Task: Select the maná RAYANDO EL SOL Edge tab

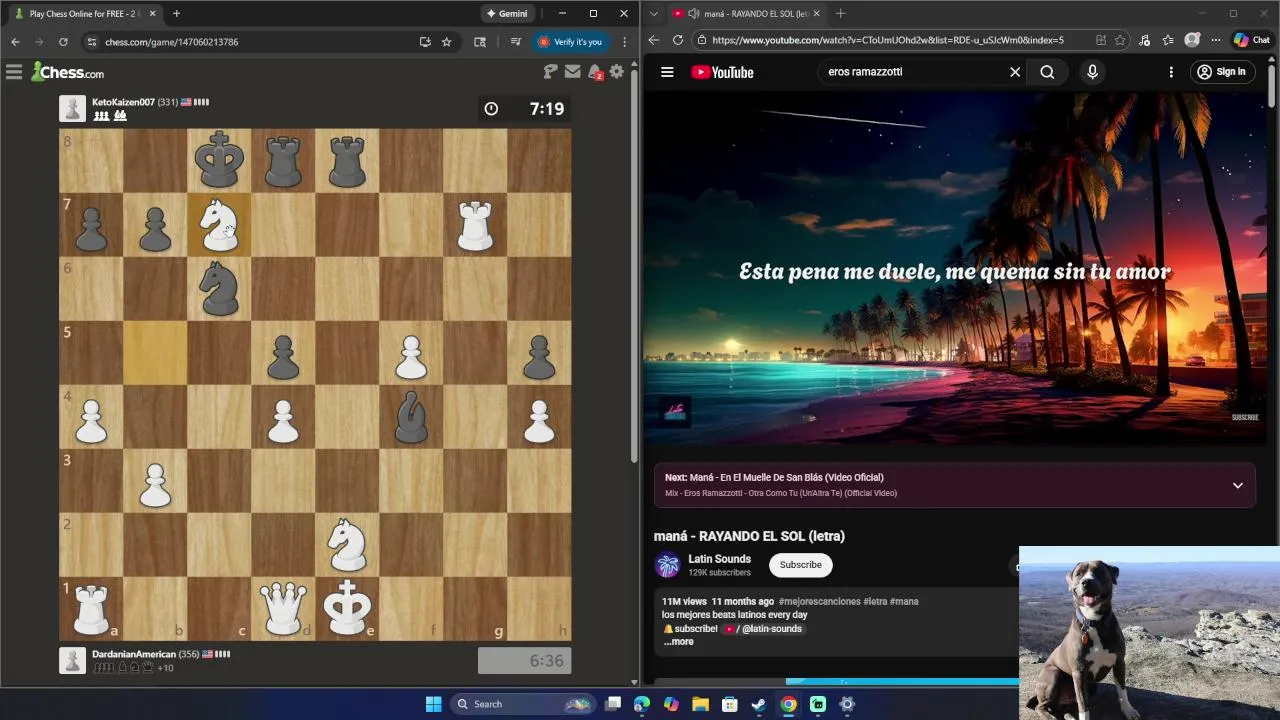Action: 746,14
